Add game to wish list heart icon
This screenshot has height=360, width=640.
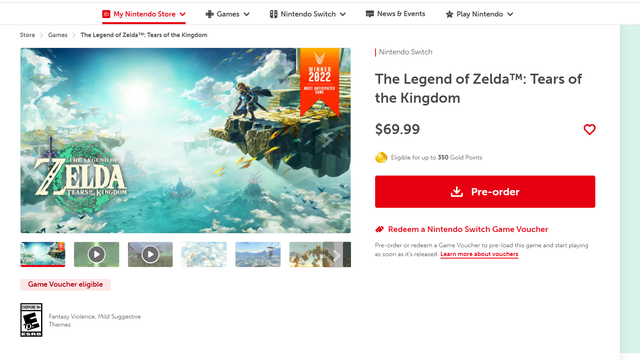pyautogui.click(x=589, y=129)
